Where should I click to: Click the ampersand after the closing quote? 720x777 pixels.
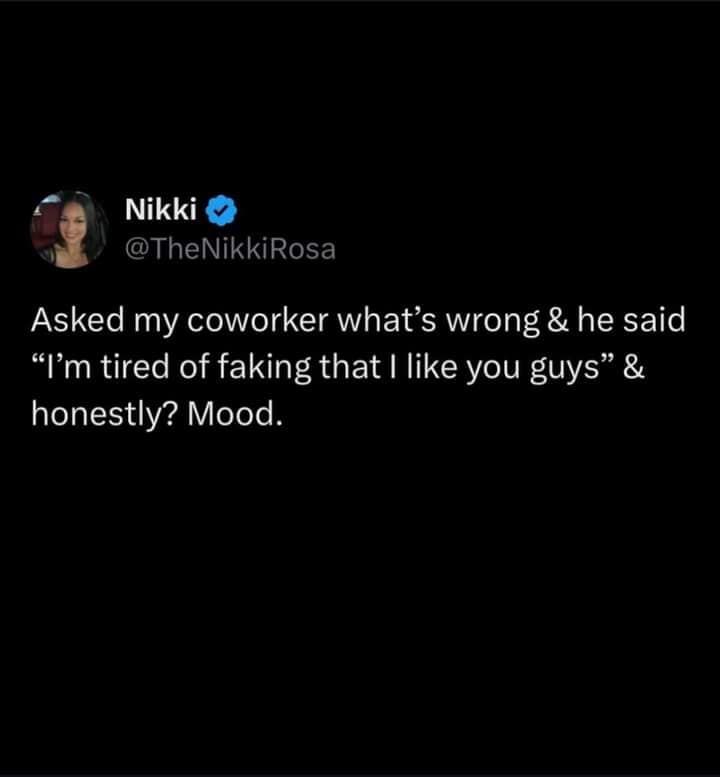coord(634,367)
